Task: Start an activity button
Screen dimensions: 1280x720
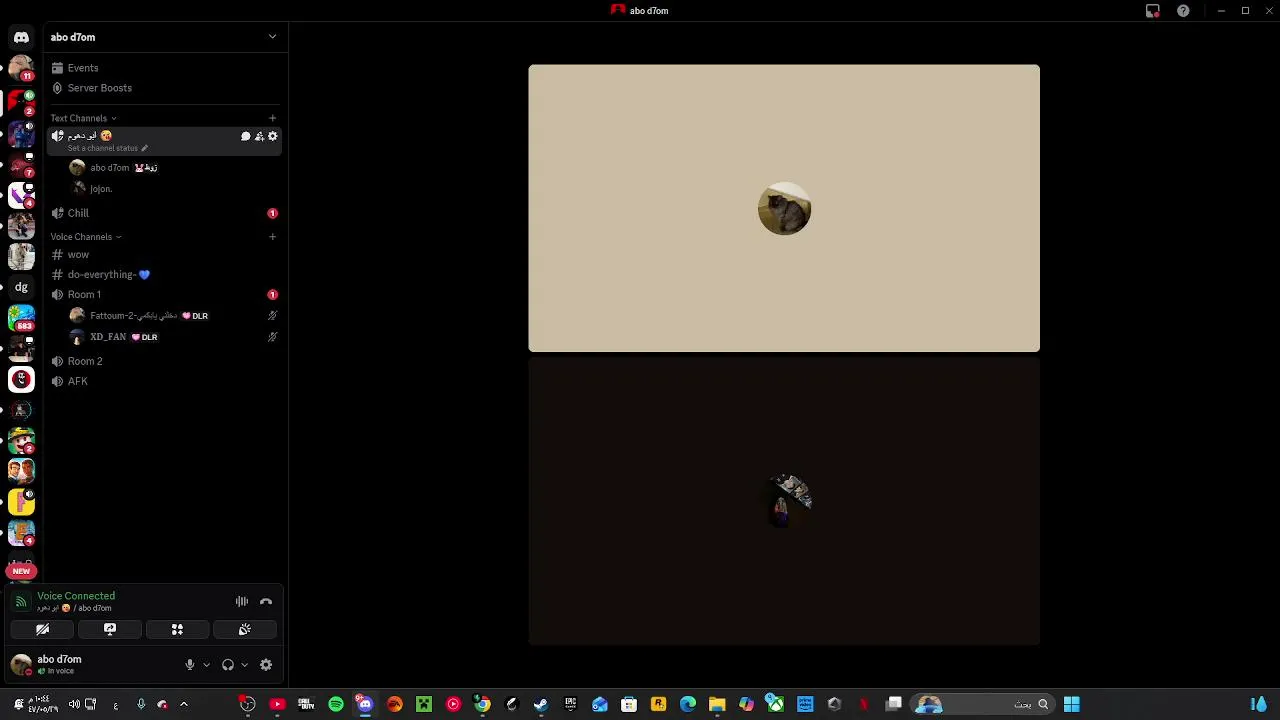Action: coord(177,629)
